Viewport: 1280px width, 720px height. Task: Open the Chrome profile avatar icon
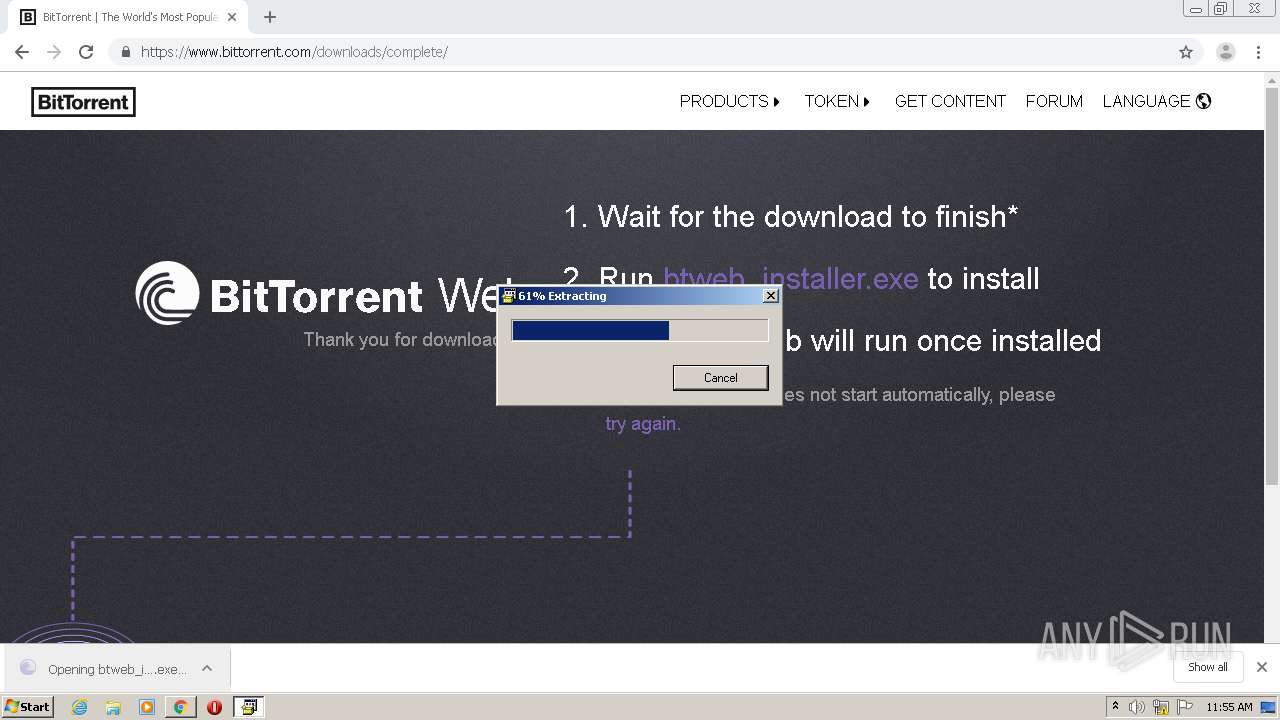(x=1226, y=52)
